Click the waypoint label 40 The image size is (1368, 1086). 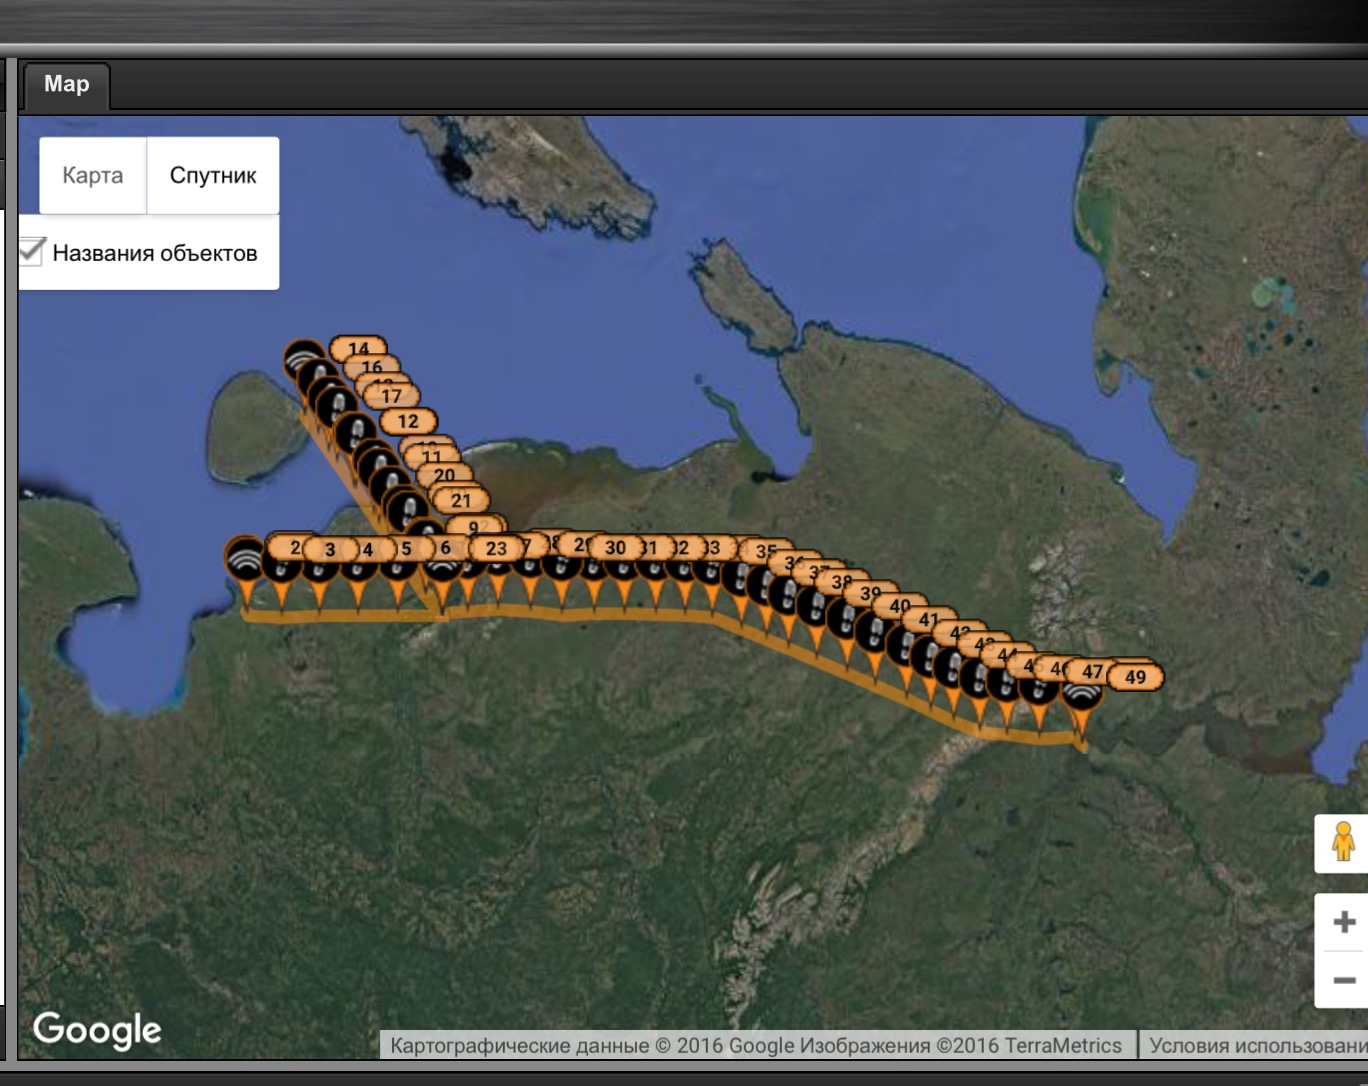pos(900,605)
